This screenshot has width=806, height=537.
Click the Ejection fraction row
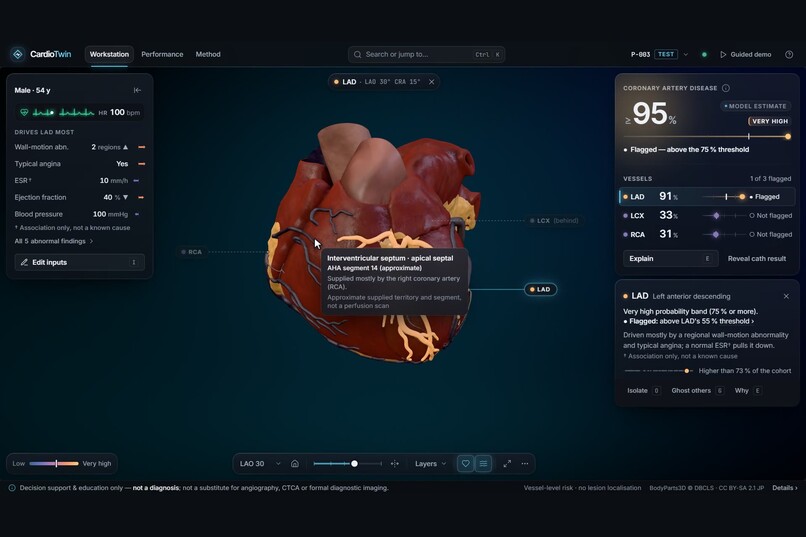click(80, 197)
